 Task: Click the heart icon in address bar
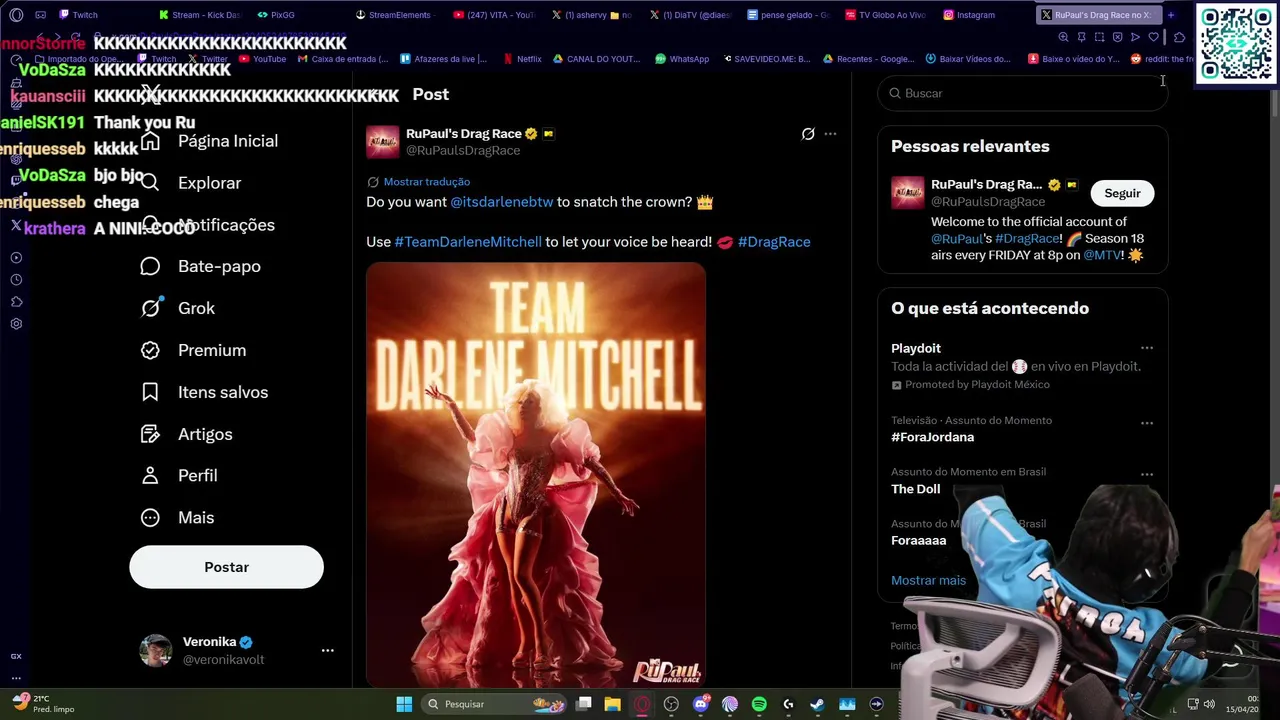click(x=1153, y=37)
